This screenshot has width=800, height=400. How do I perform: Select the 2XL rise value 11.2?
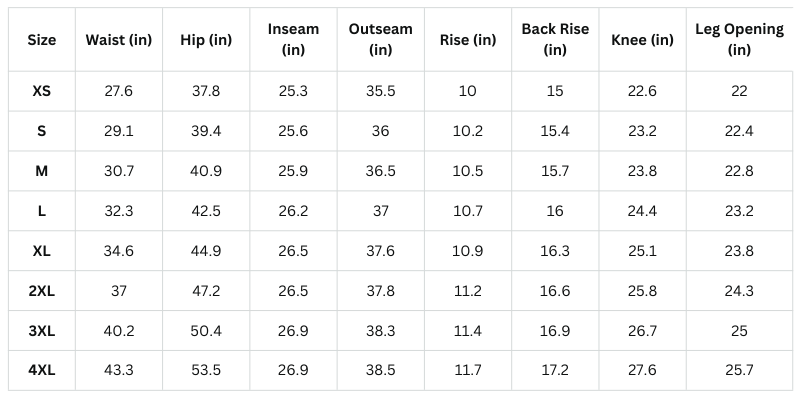coord(467,291)
